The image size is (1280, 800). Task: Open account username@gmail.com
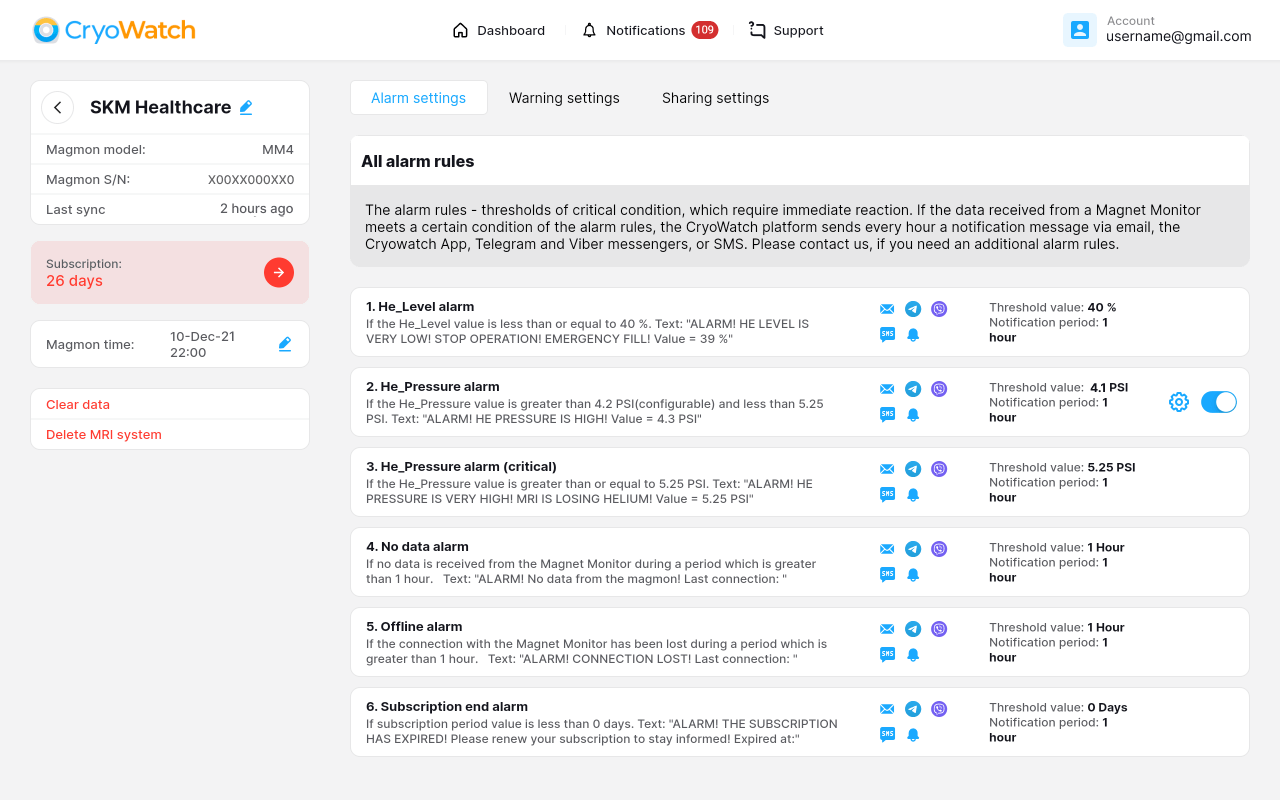pos(1179,36)
